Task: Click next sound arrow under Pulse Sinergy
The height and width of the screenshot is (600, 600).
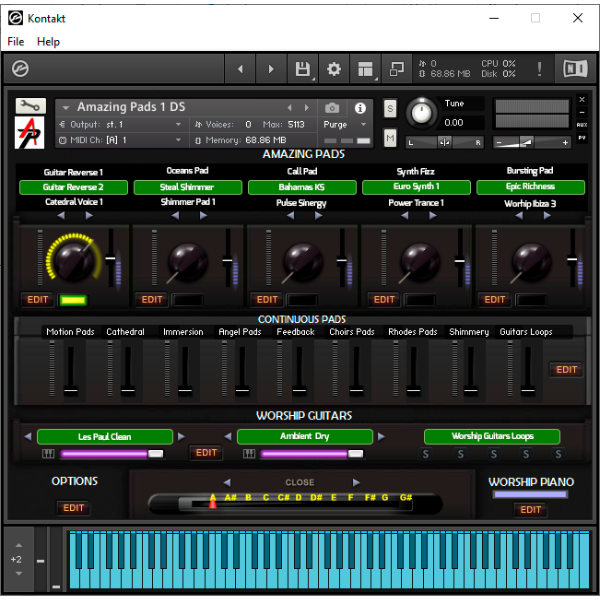Action: tap(318, 215)
